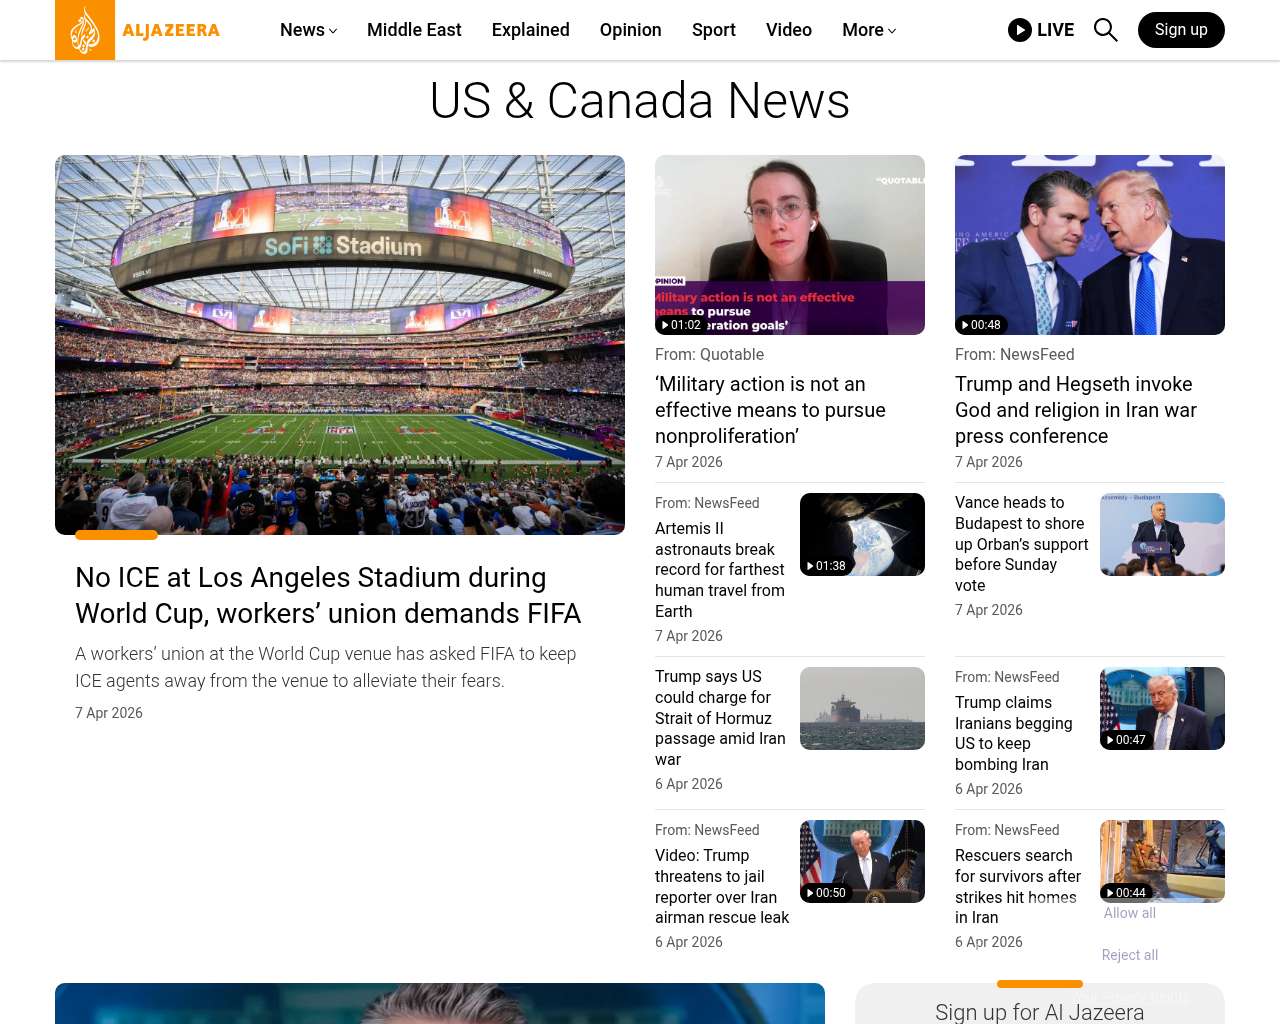The height and width of the screenshot is (1024, 1280).
Task: Read Artemis II astronauts break record article
Action: pyautogui.click(x=720, y=570)
